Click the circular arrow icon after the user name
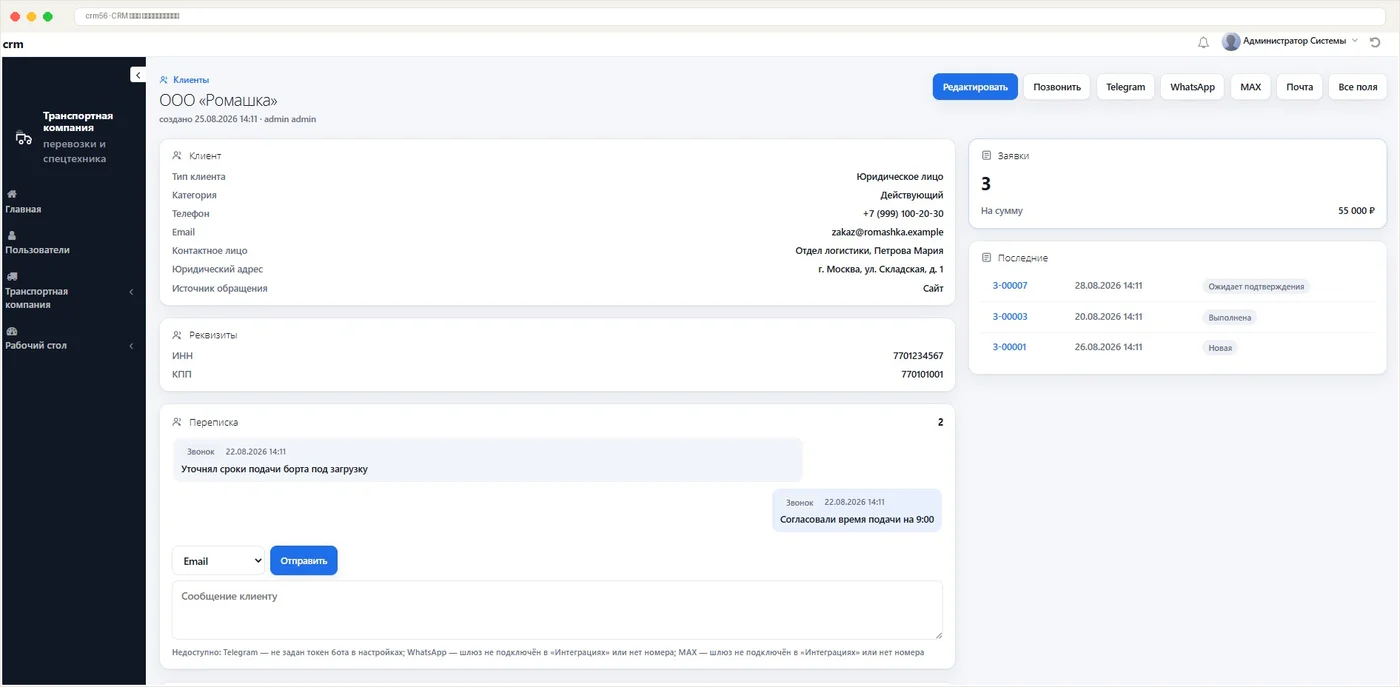 [x=1375, y=42]
